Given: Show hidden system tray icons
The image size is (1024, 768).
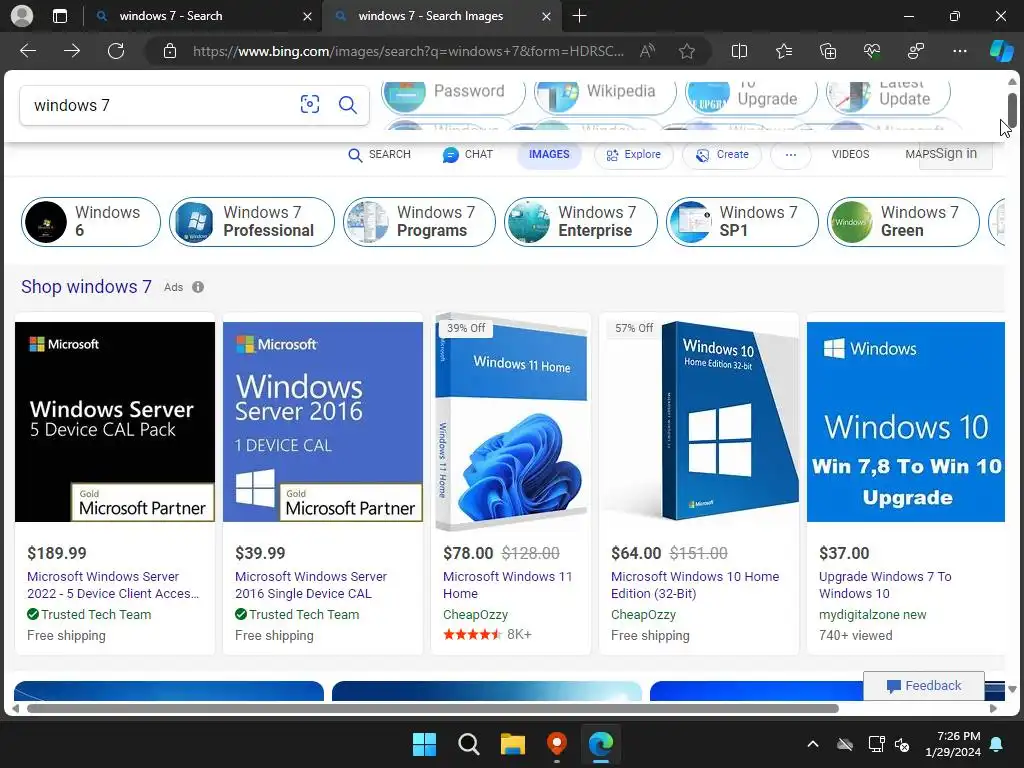Looking at the screenshot, I should pyautogui.click(x=813, y=744).
